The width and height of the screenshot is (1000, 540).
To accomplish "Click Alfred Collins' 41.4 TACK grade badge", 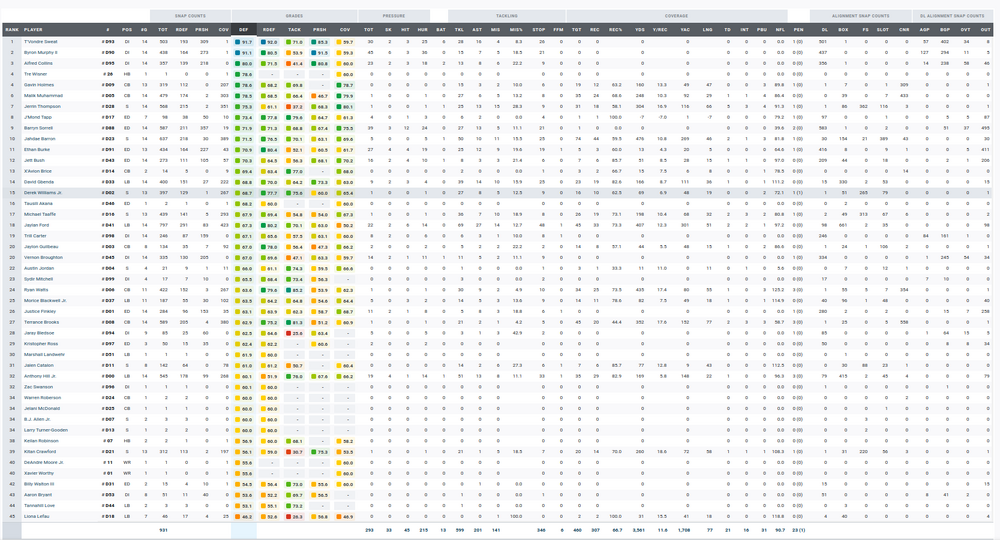I will (x=294, y=63).
